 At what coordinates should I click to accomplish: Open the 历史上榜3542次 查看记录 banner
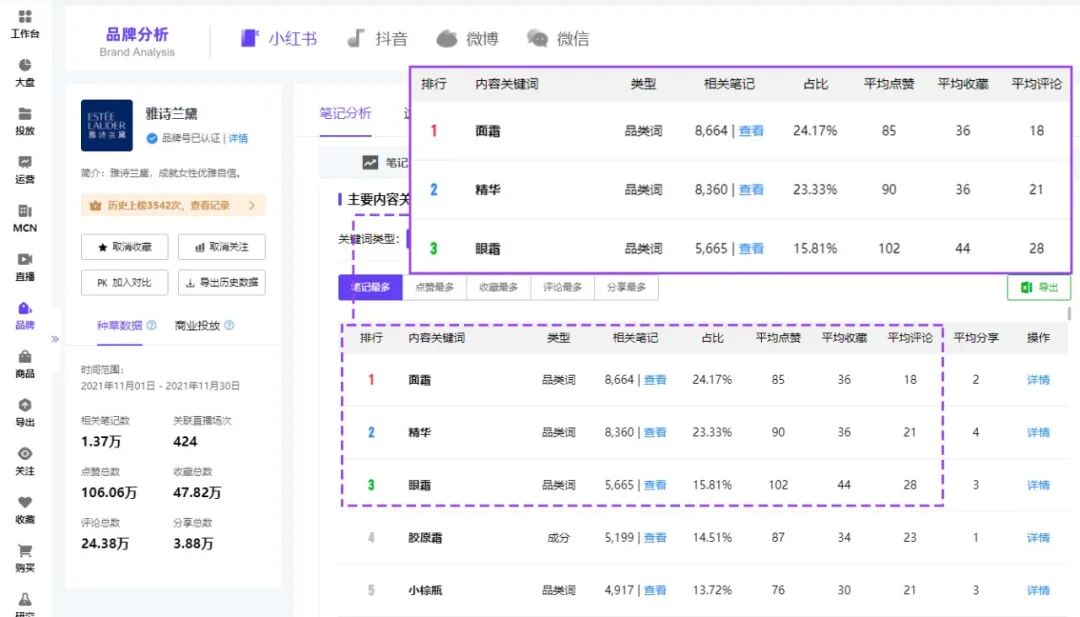(x=173, y=205)
